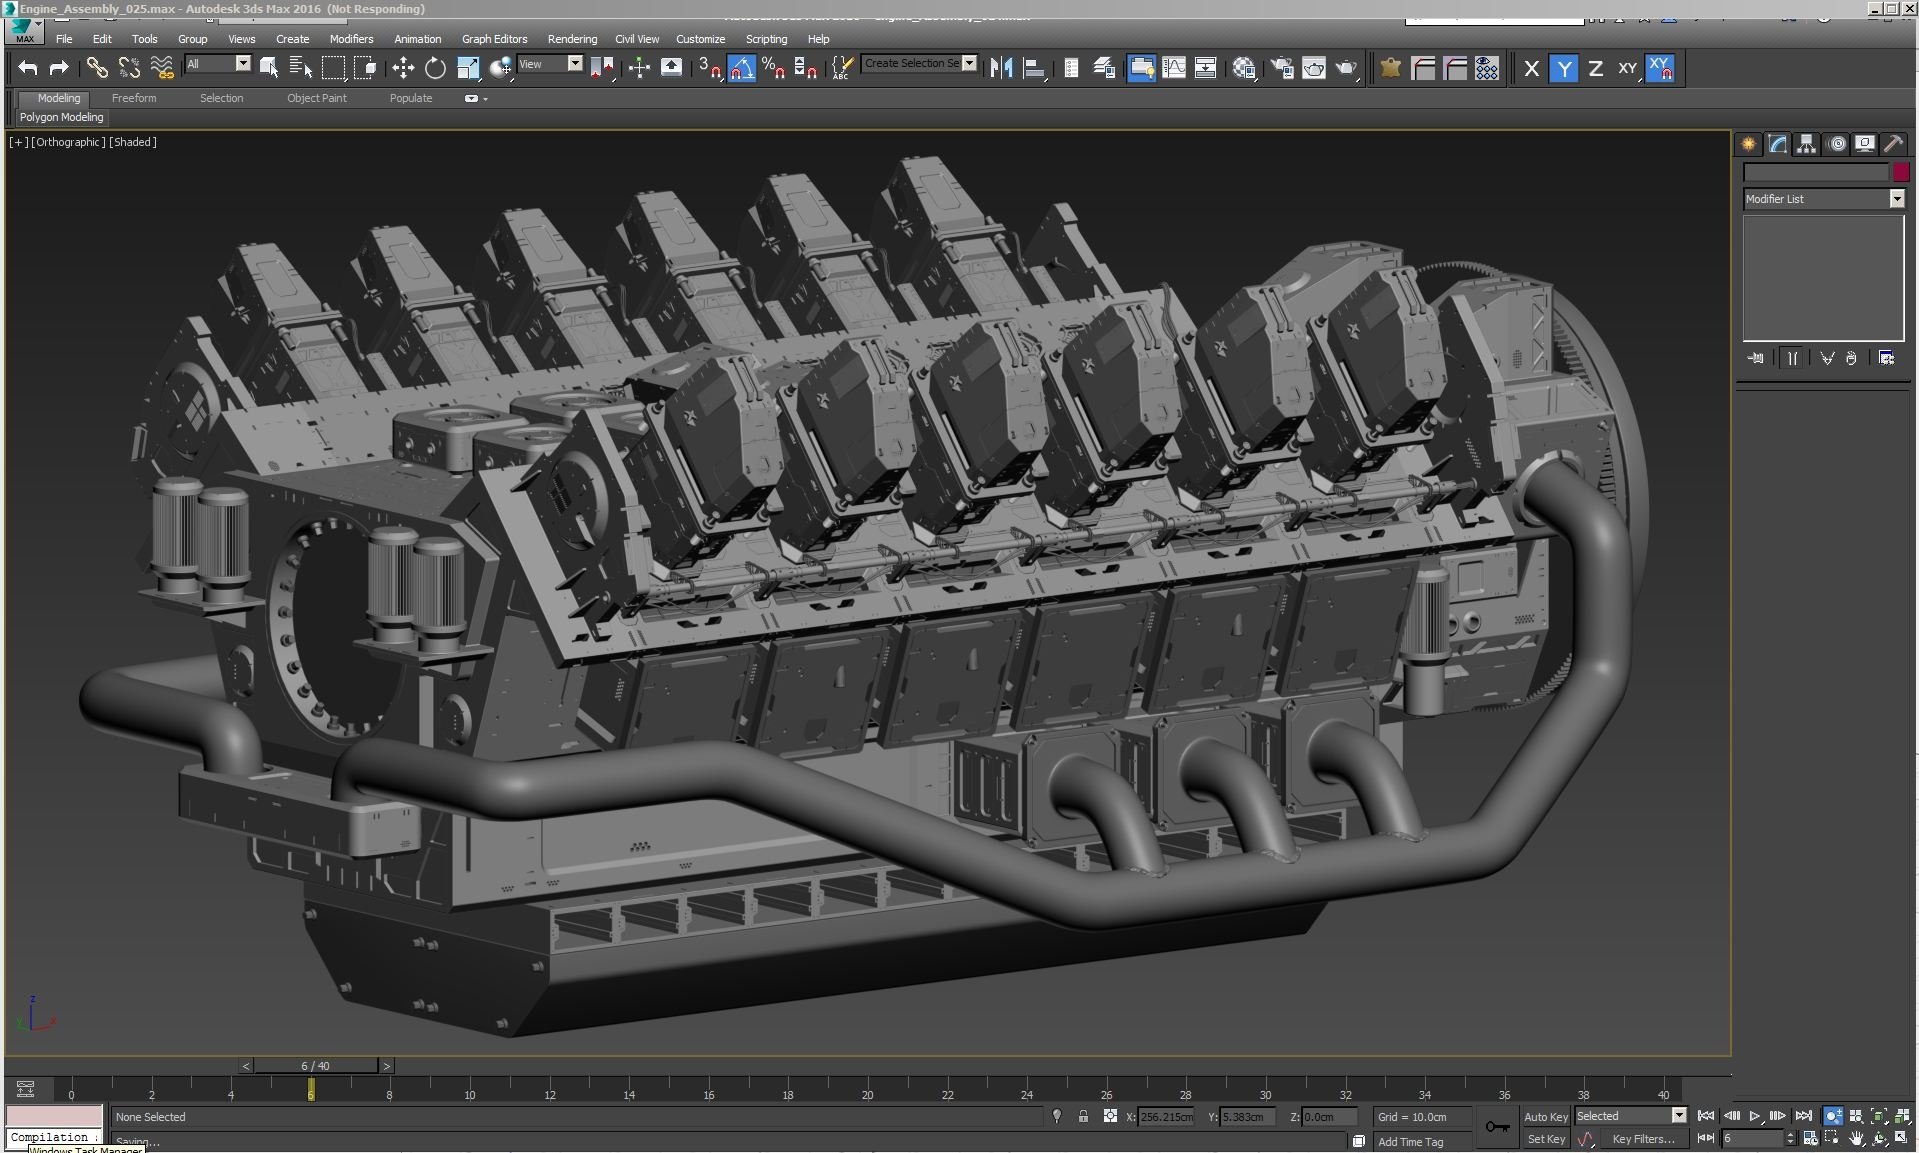Toggle the Auto Key mode
This screenshot has height=1153, width=1919.
click(x=1545, y=1116)
